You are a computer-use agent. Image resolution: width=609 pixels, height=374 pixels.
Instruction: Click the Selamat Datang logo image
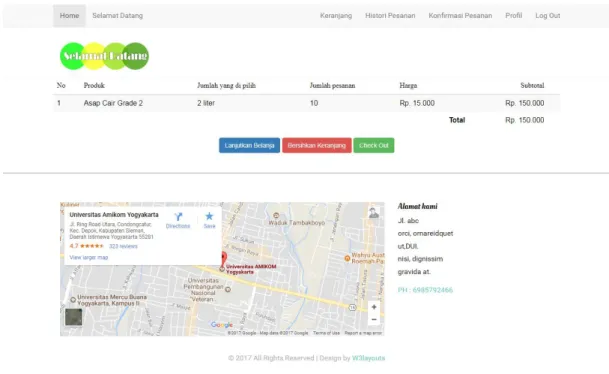pyautogui.click(x=104, y=56)
